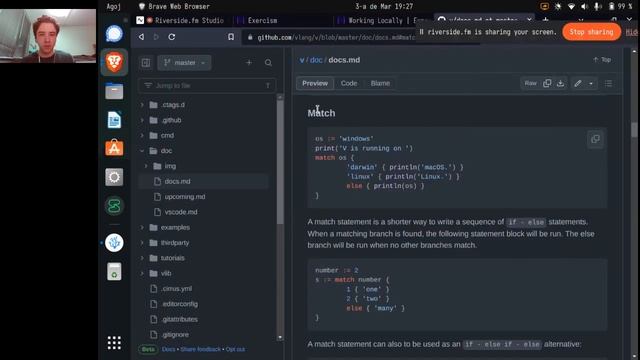Open Brave browser in the dock
The height and width of the screenshot is (360, 640).
pos(114,62)
